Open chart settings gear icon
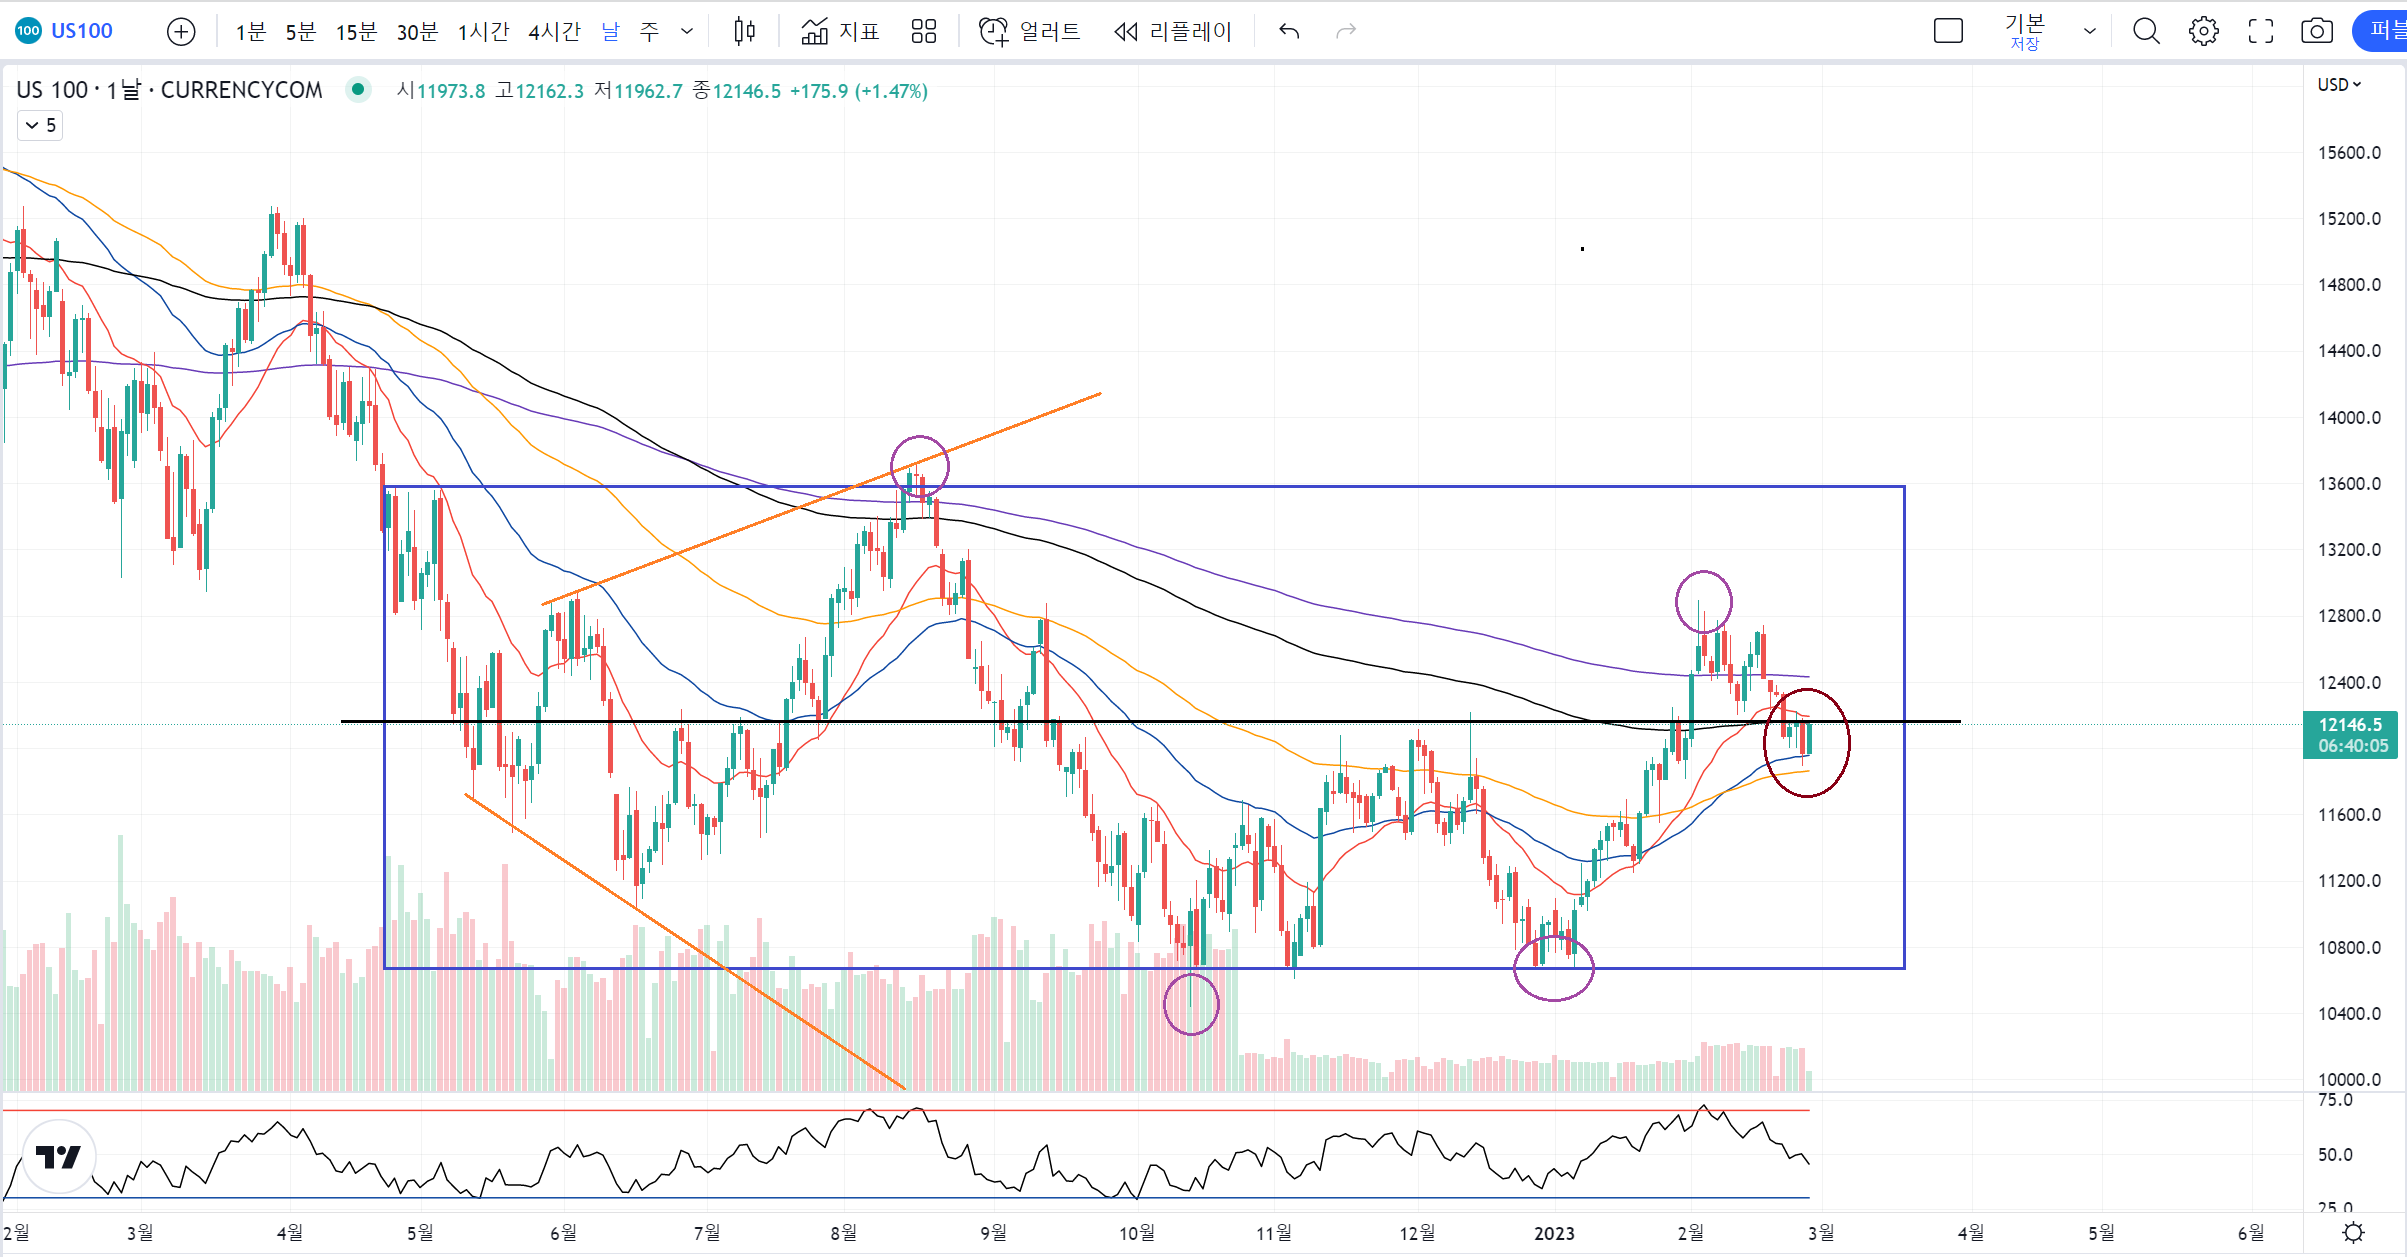The width and height of the screenshot is (2407, 1257). click(2203, 32)
